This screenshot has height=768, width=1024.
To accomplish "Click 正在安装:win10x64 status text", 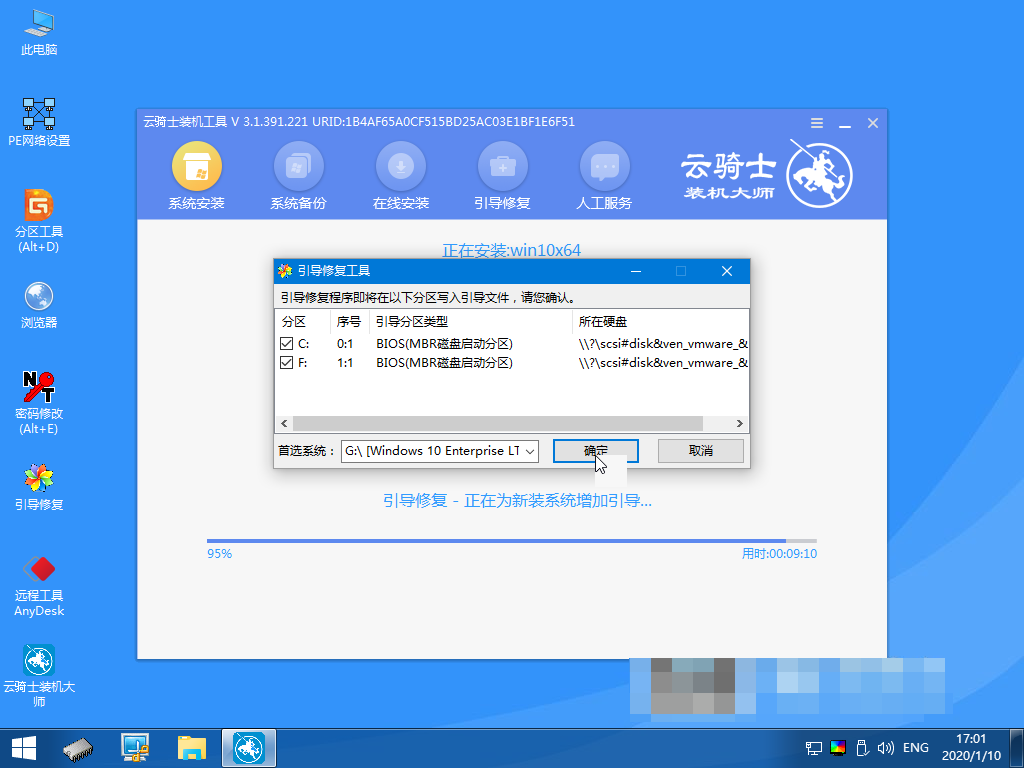I will pyautogui.click(x=511, y=250).
